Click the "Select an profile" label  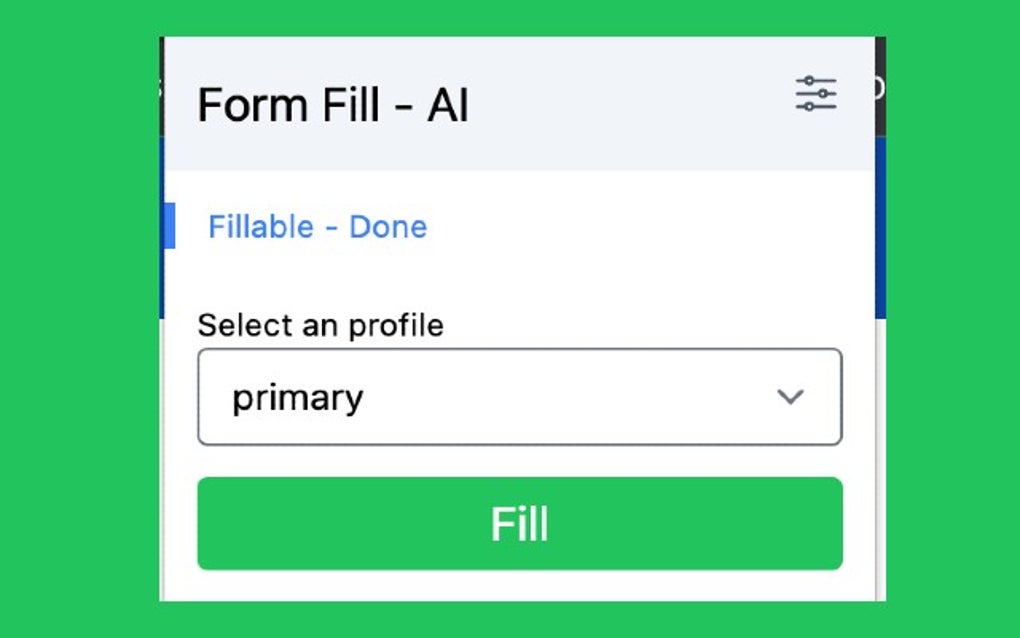pos(320,325)
